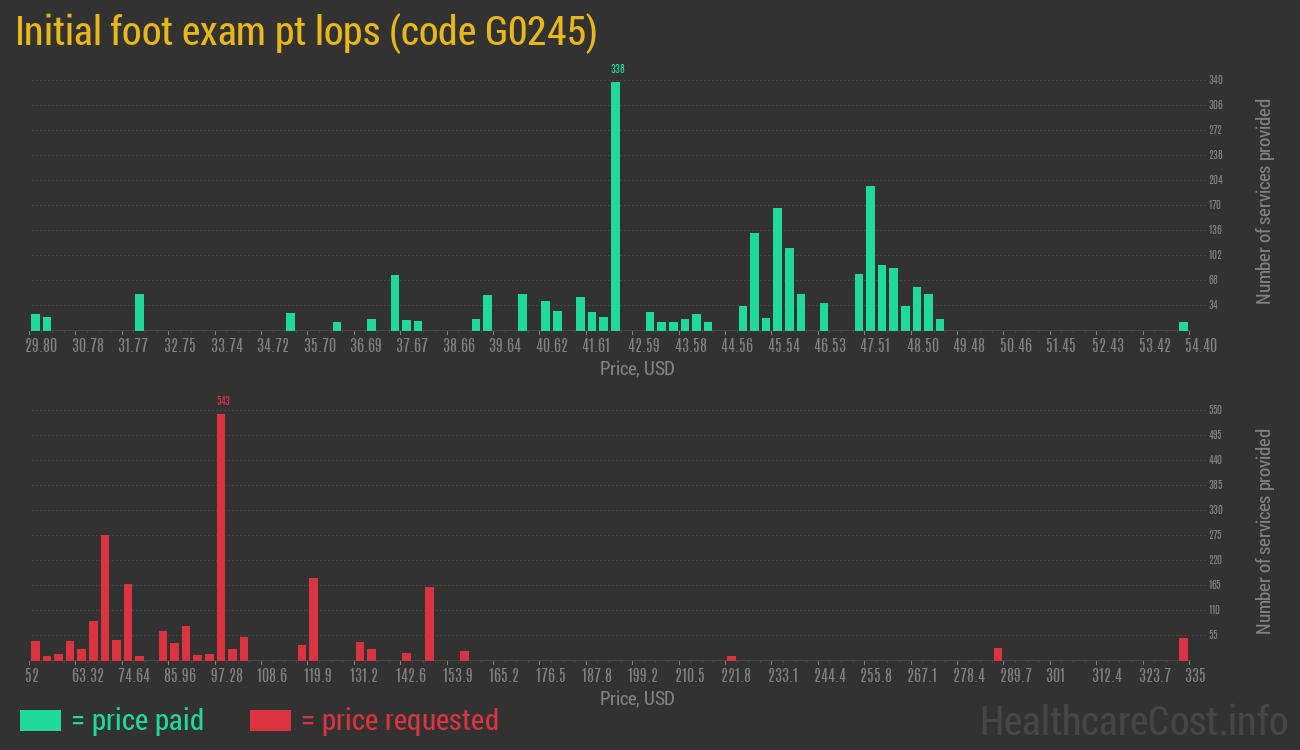Click the 41.61 x-axis tick label
The image size is (1300, 750).
click(x=597, y=345)
